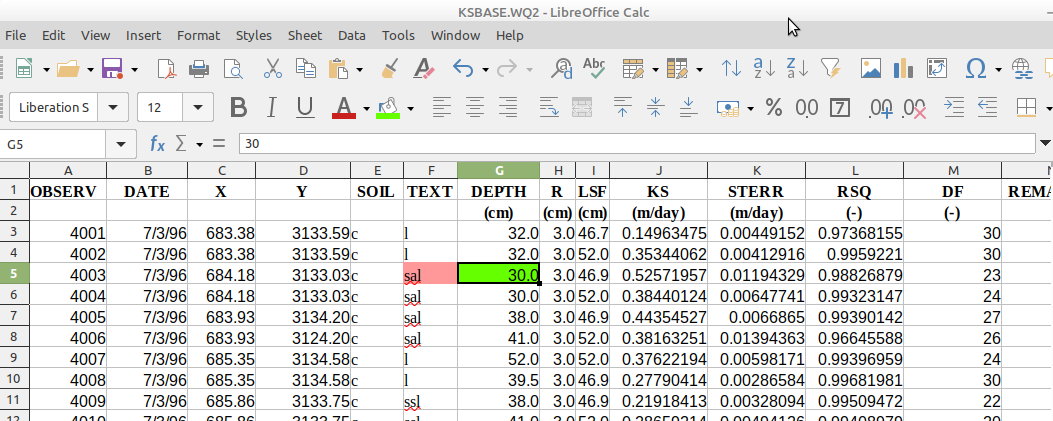Click Insert Image icon

(870, 68)
